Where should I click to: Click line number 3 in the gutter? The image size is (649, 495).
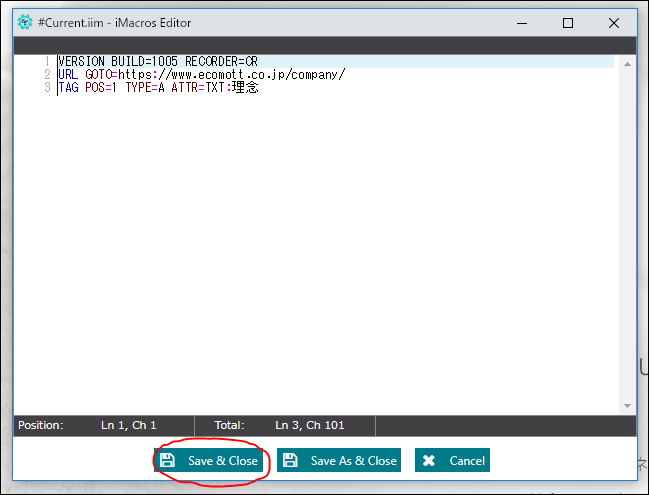(x=47, y=87)
